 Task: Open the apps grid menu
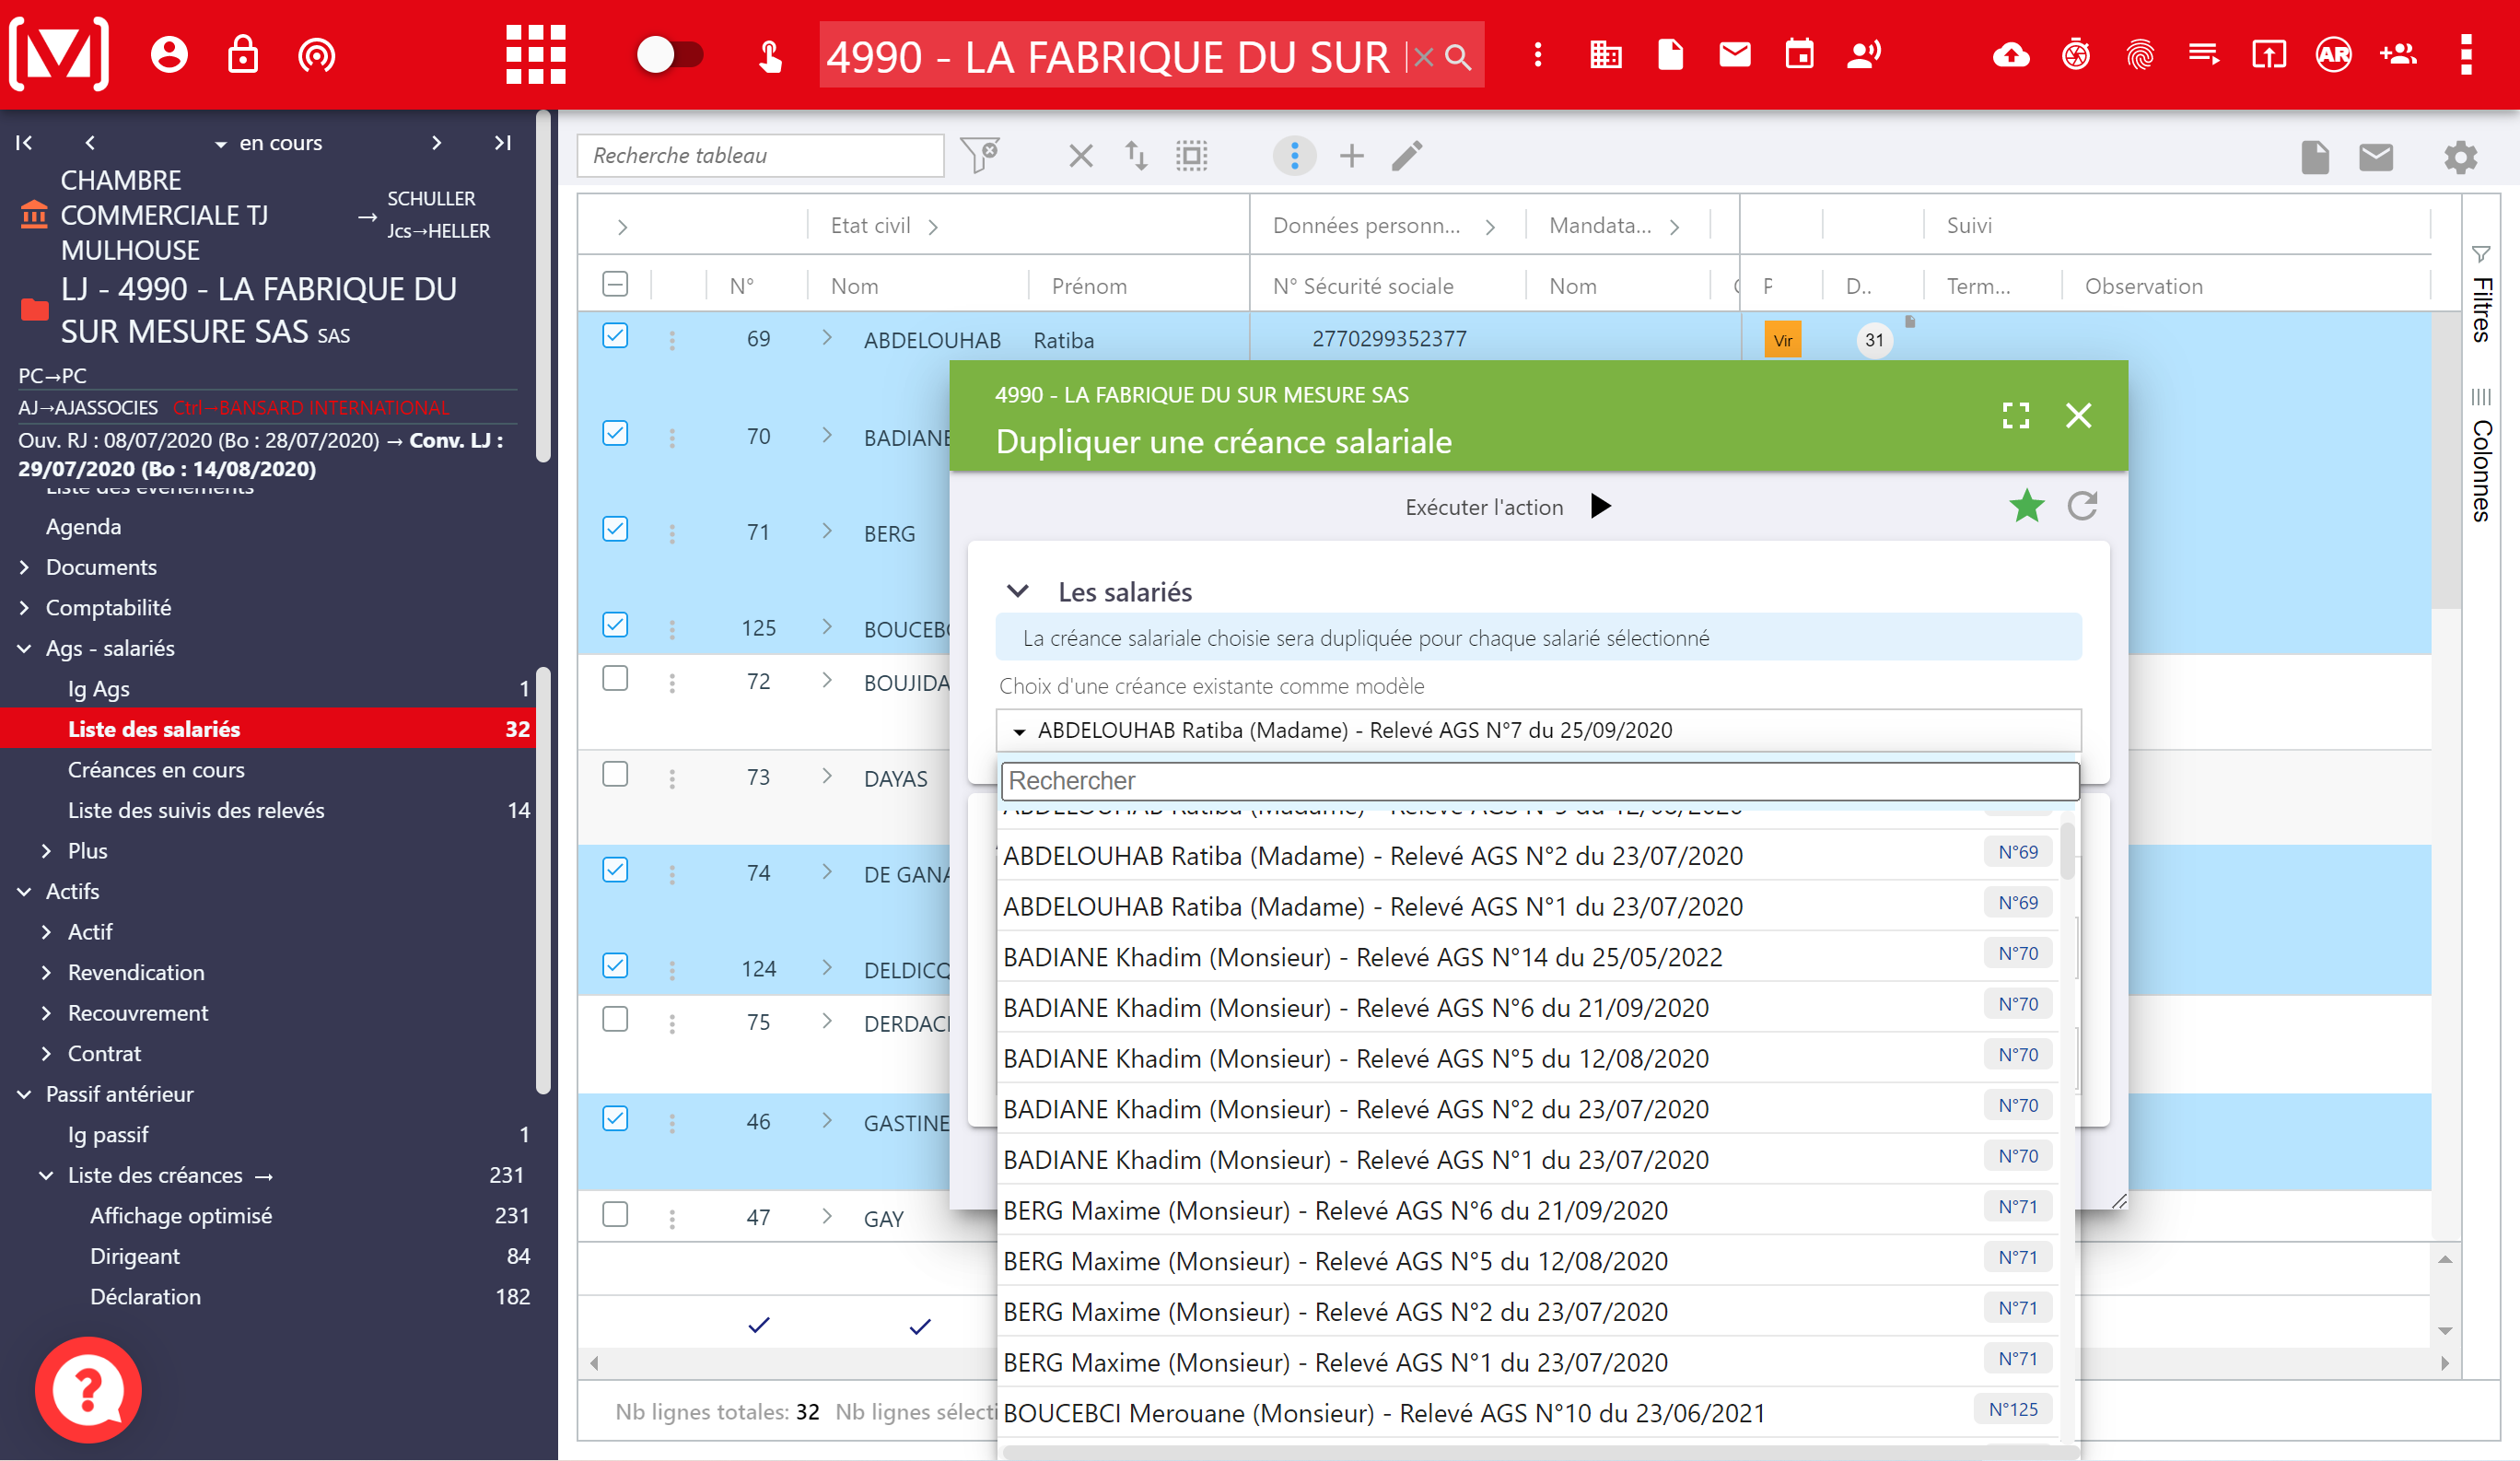tap(536, 55)
